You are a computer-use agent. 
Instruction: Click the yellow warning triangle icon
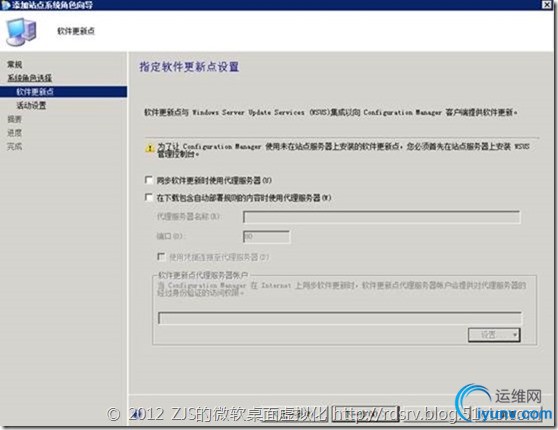149,148
